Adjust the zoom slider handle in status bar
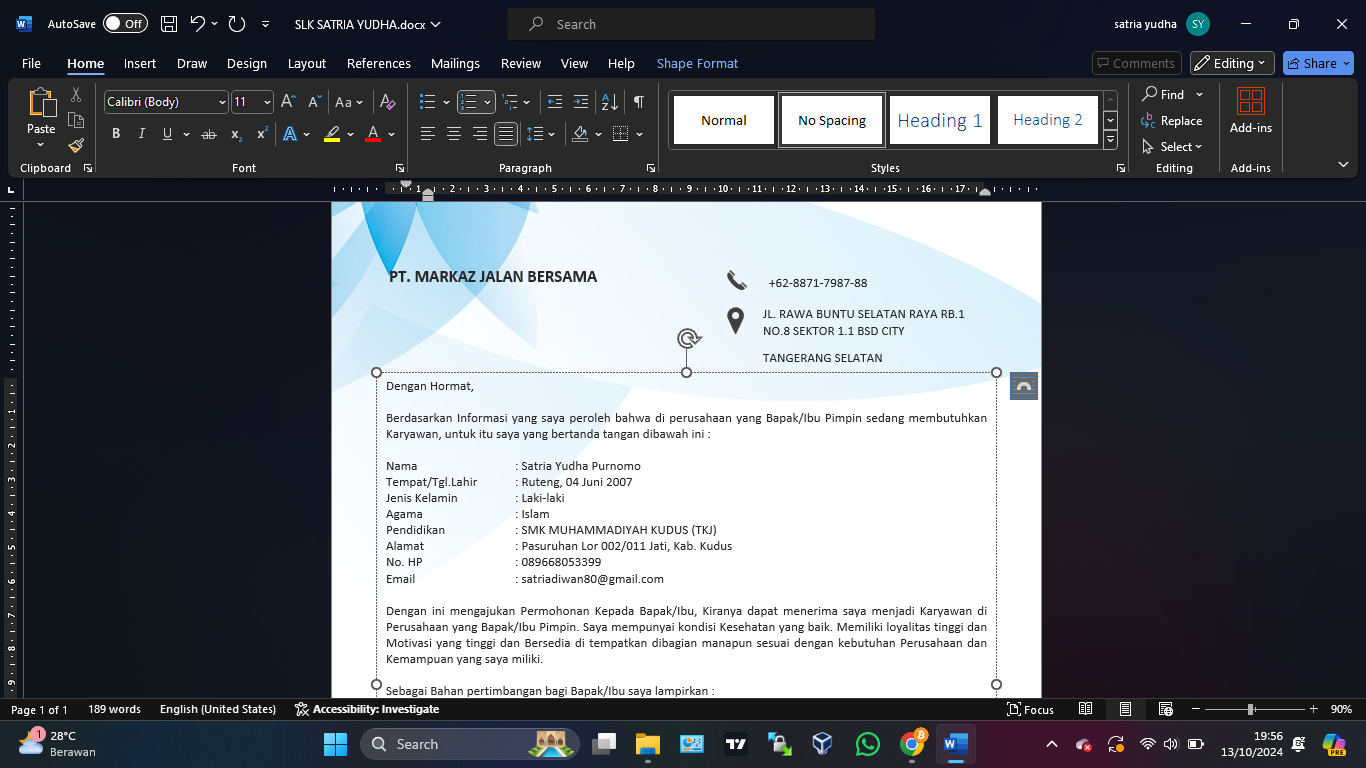The width and height of the screenshot is (1366, 768). pos(1250,709)
